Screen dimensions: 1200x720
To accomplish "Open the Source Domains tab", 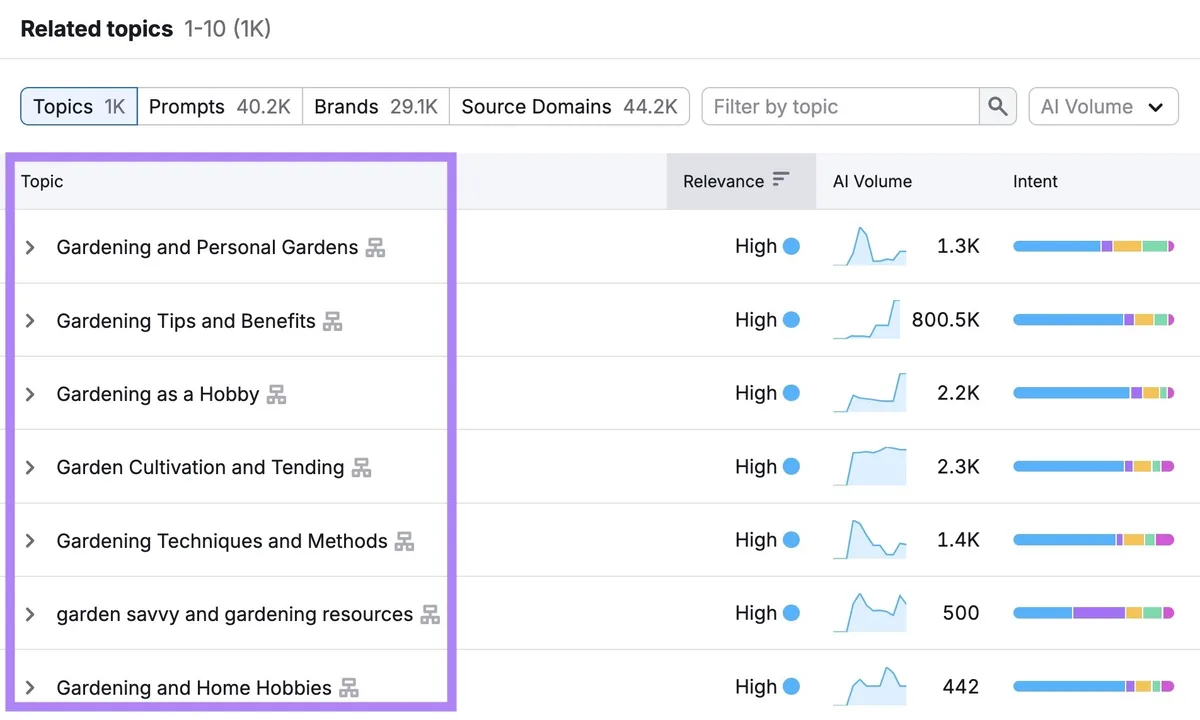I will pos(569,107).
